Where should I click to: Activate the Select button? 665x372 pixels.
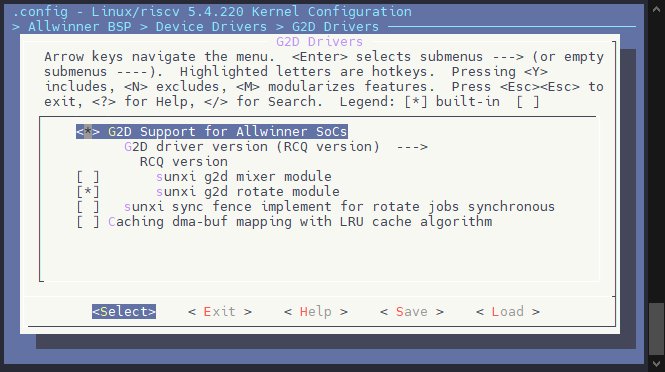pyautogui.click(x=124, y=311)
